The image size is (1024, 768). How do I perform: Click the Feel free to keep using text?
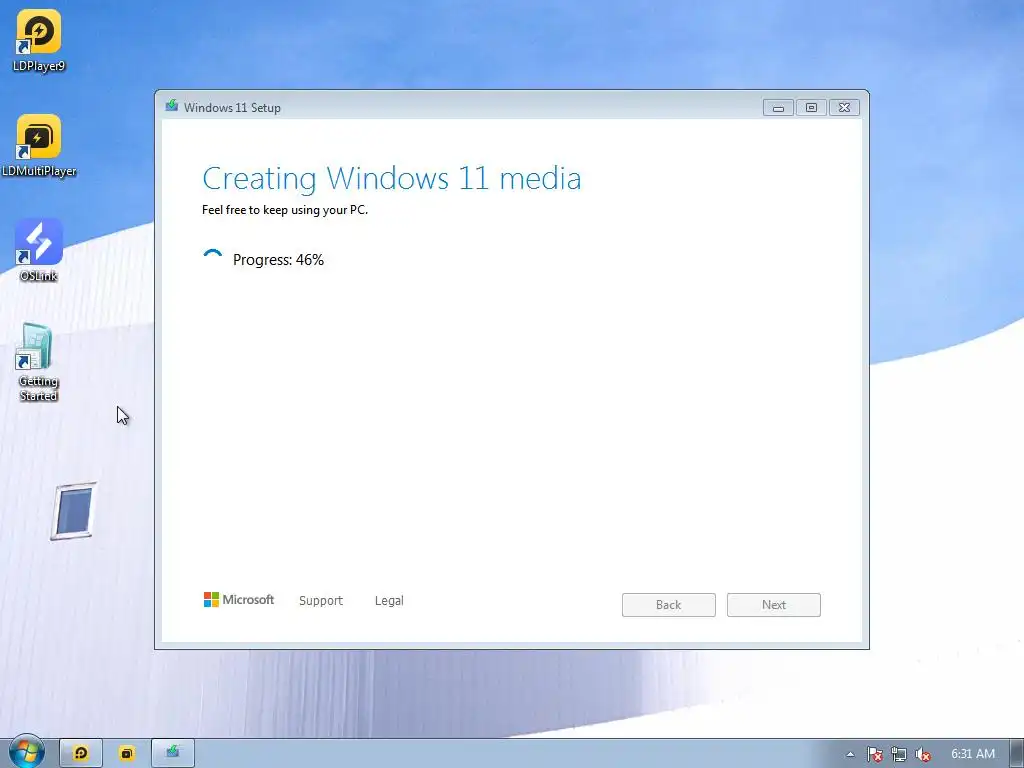285,210
